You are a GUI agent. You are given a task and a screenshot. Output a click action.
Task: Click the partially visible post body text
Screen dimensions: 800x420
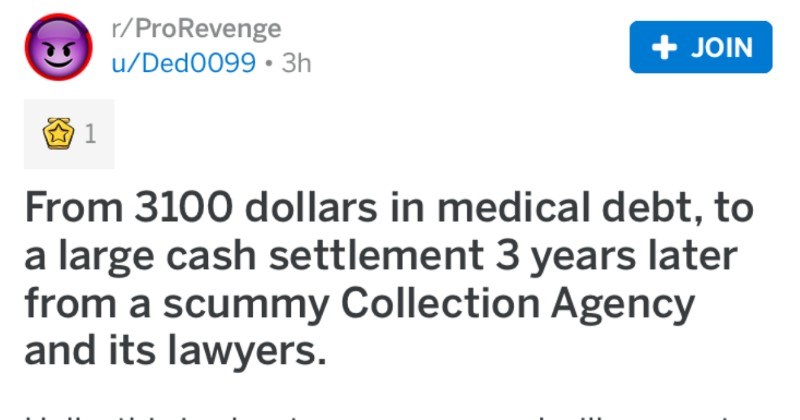coord(400,412)
